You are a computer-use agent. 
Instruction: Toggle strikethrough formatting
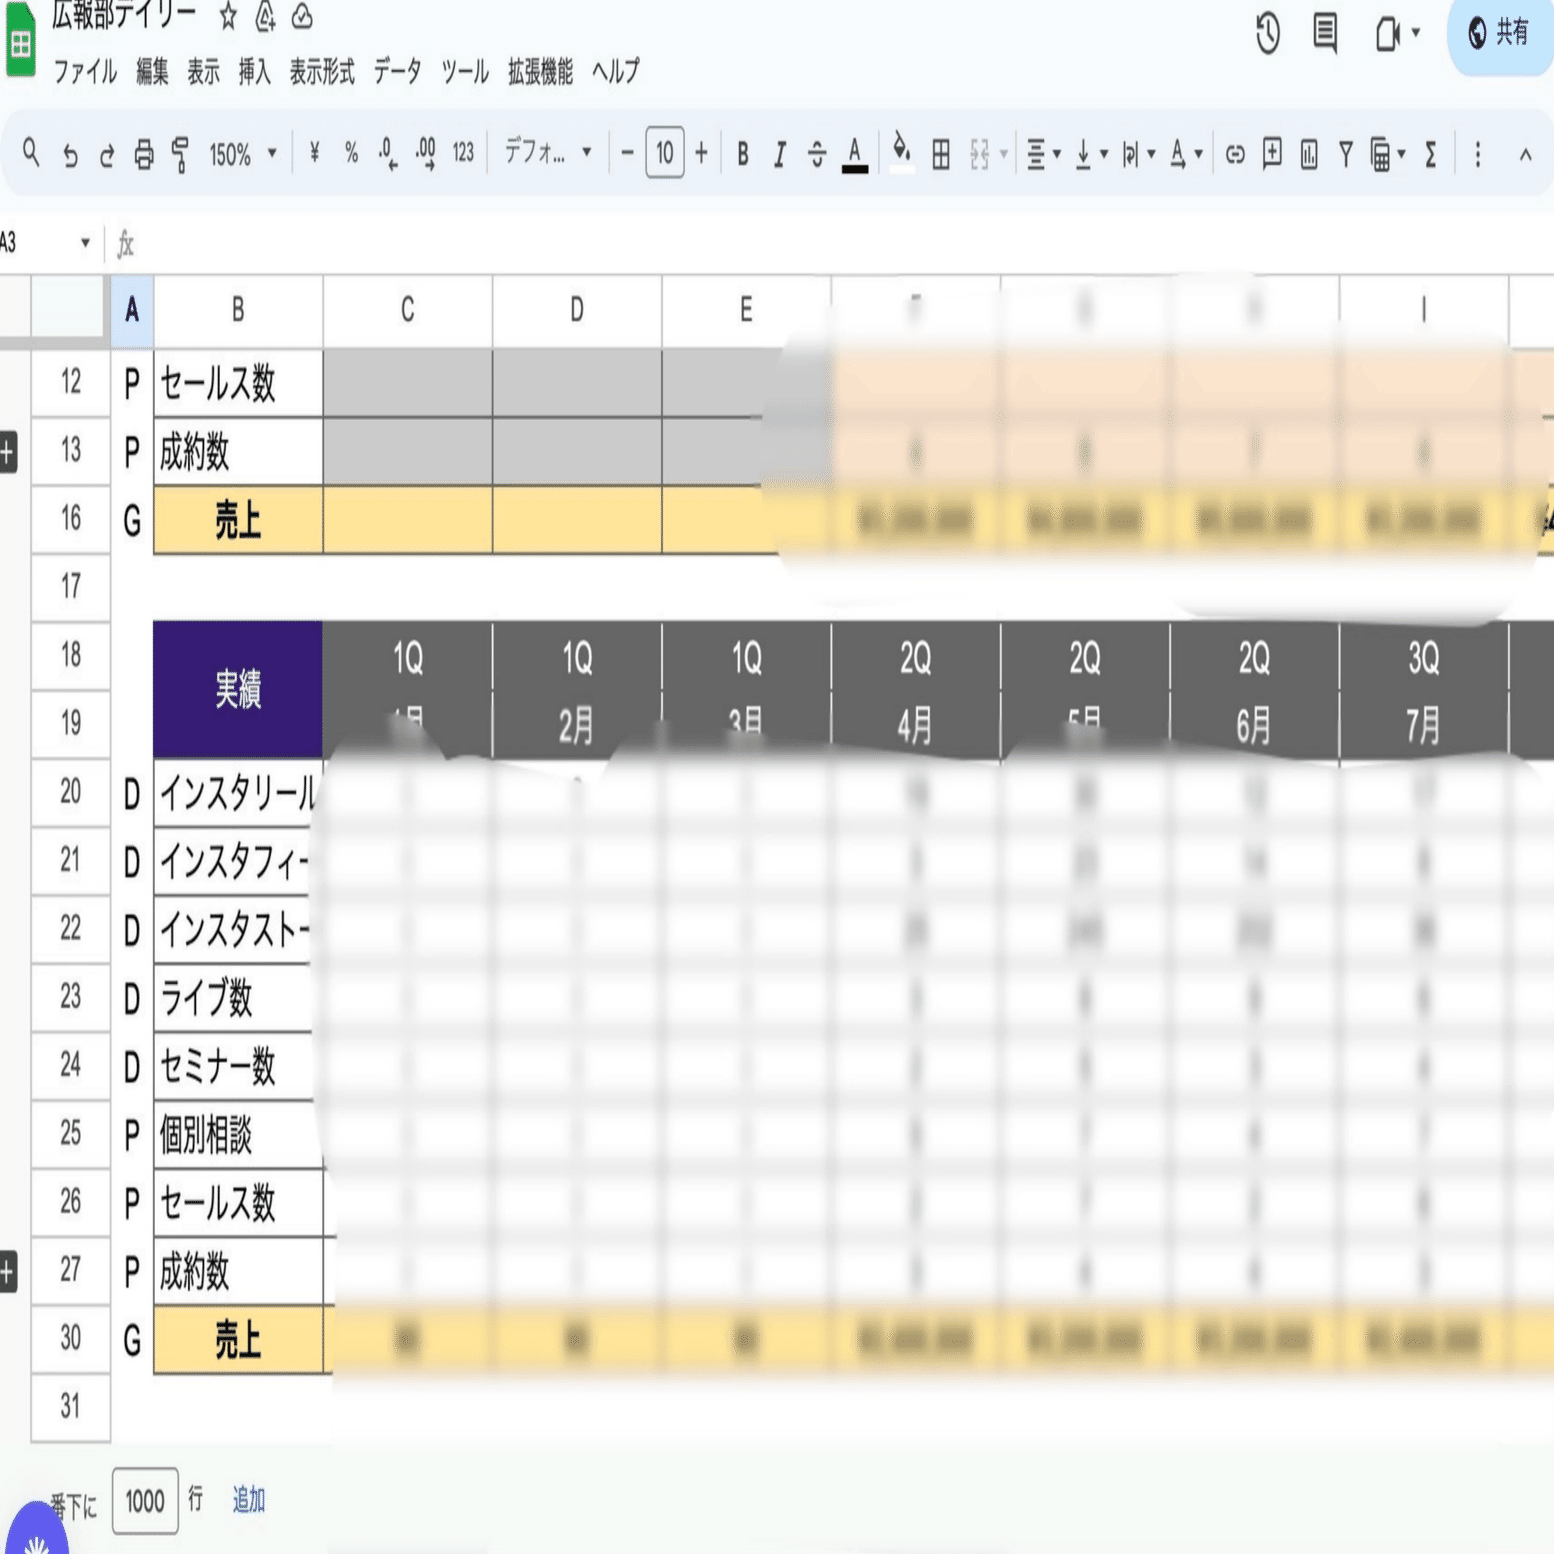817,154
